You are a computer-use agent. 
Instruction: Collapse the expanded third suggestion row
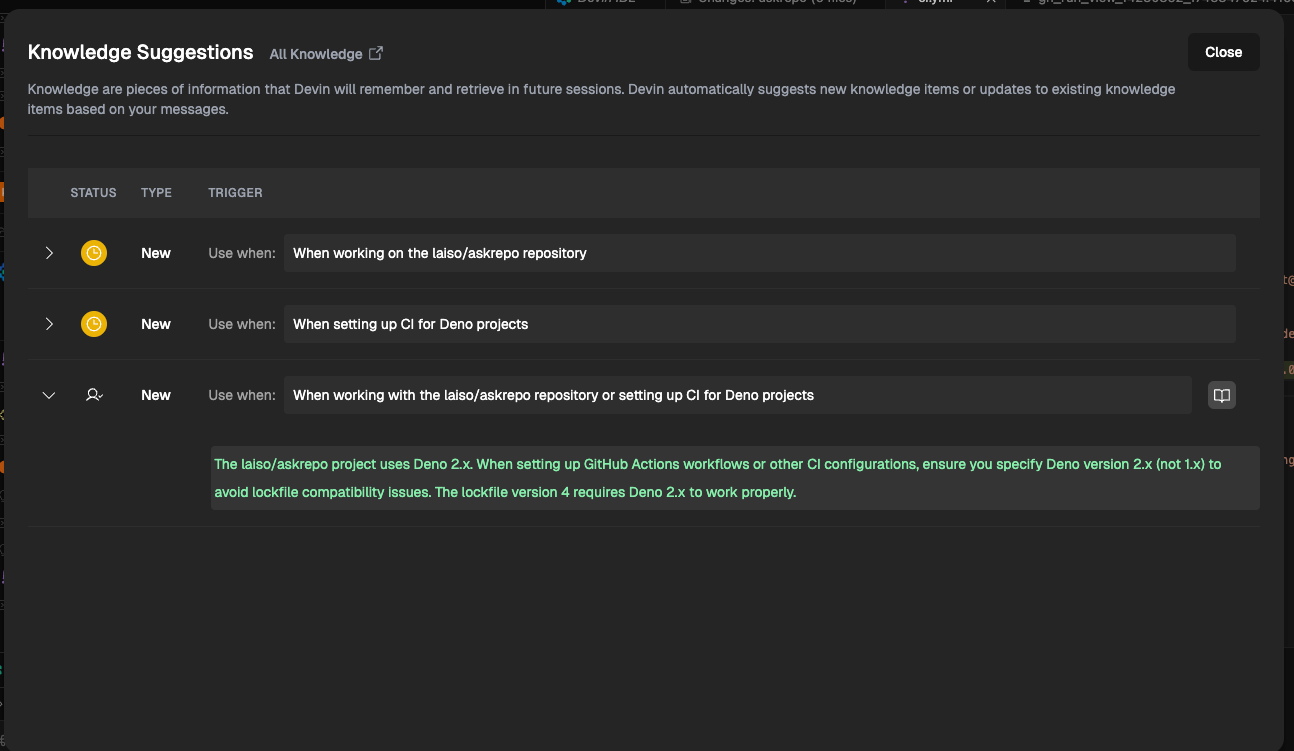tap(49, 395)
